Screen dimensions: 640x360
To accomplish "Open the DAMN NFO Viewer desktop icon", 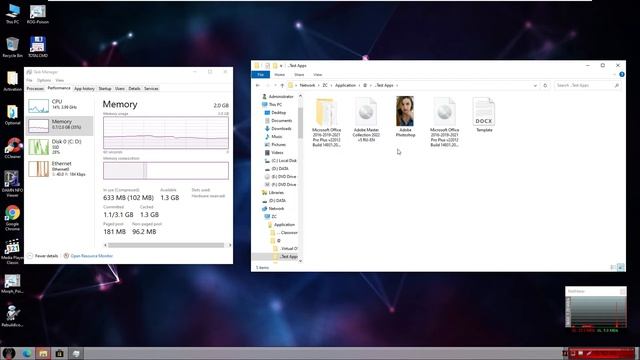I will pos(12,184).
